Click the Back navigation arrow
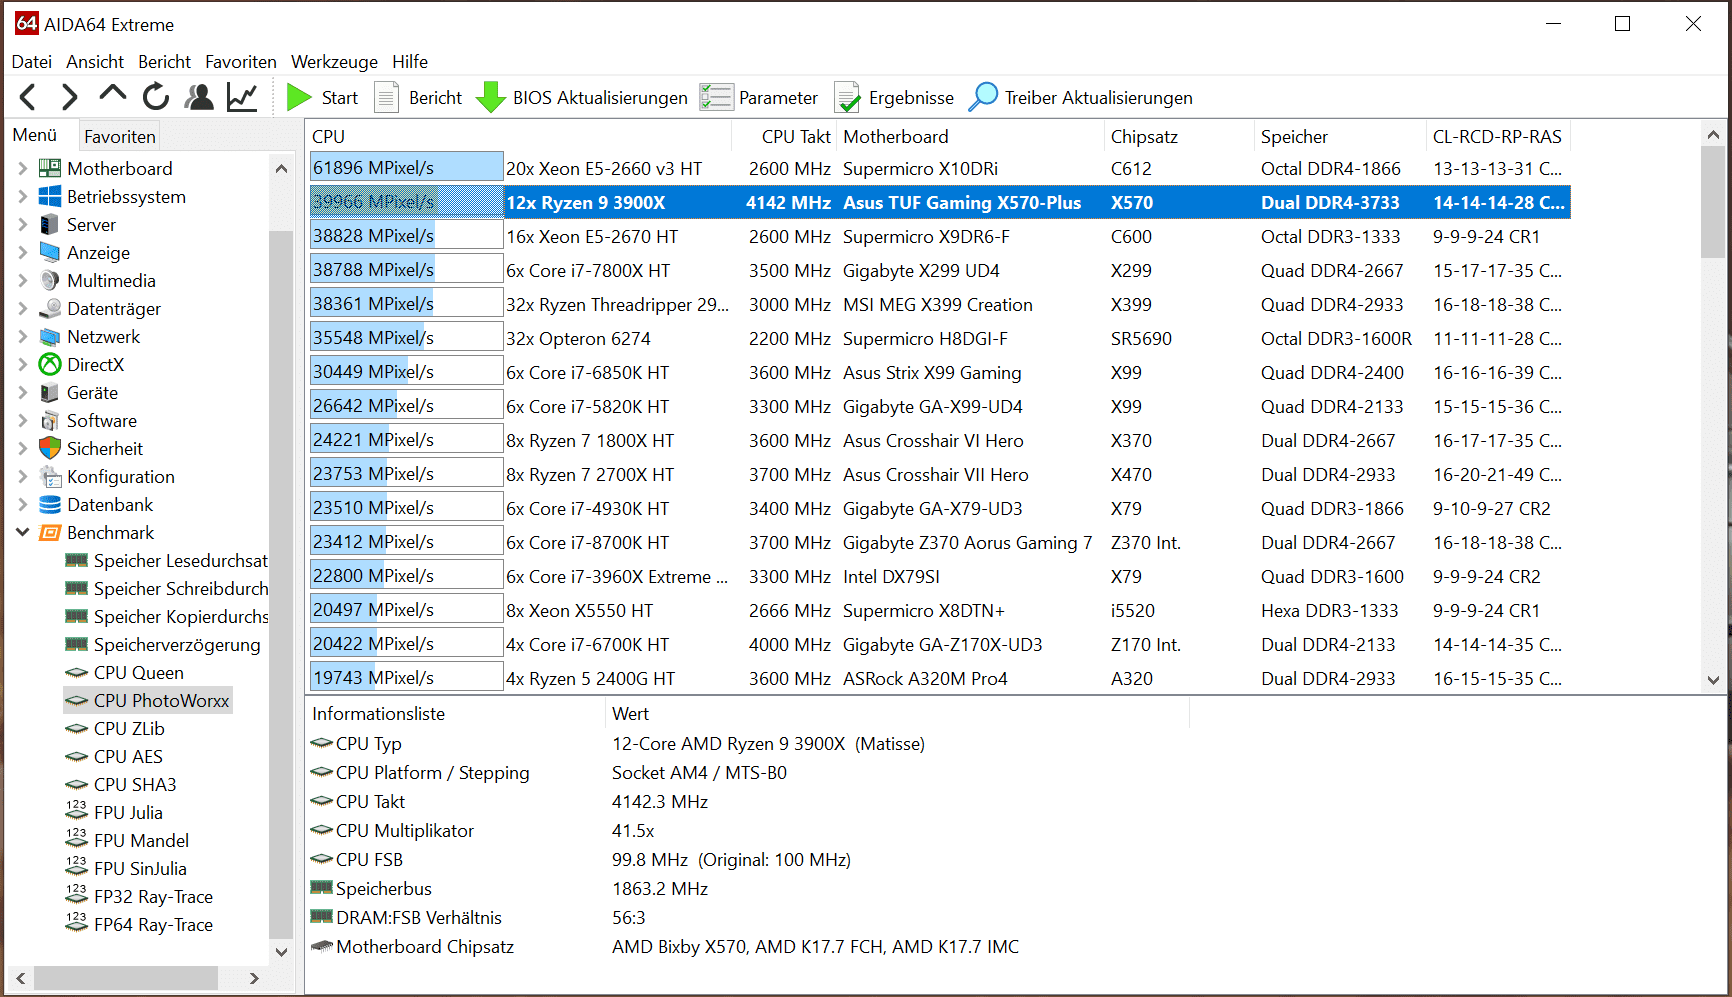This screenshot has width=1732, height=997. click(x=28, y=97)
